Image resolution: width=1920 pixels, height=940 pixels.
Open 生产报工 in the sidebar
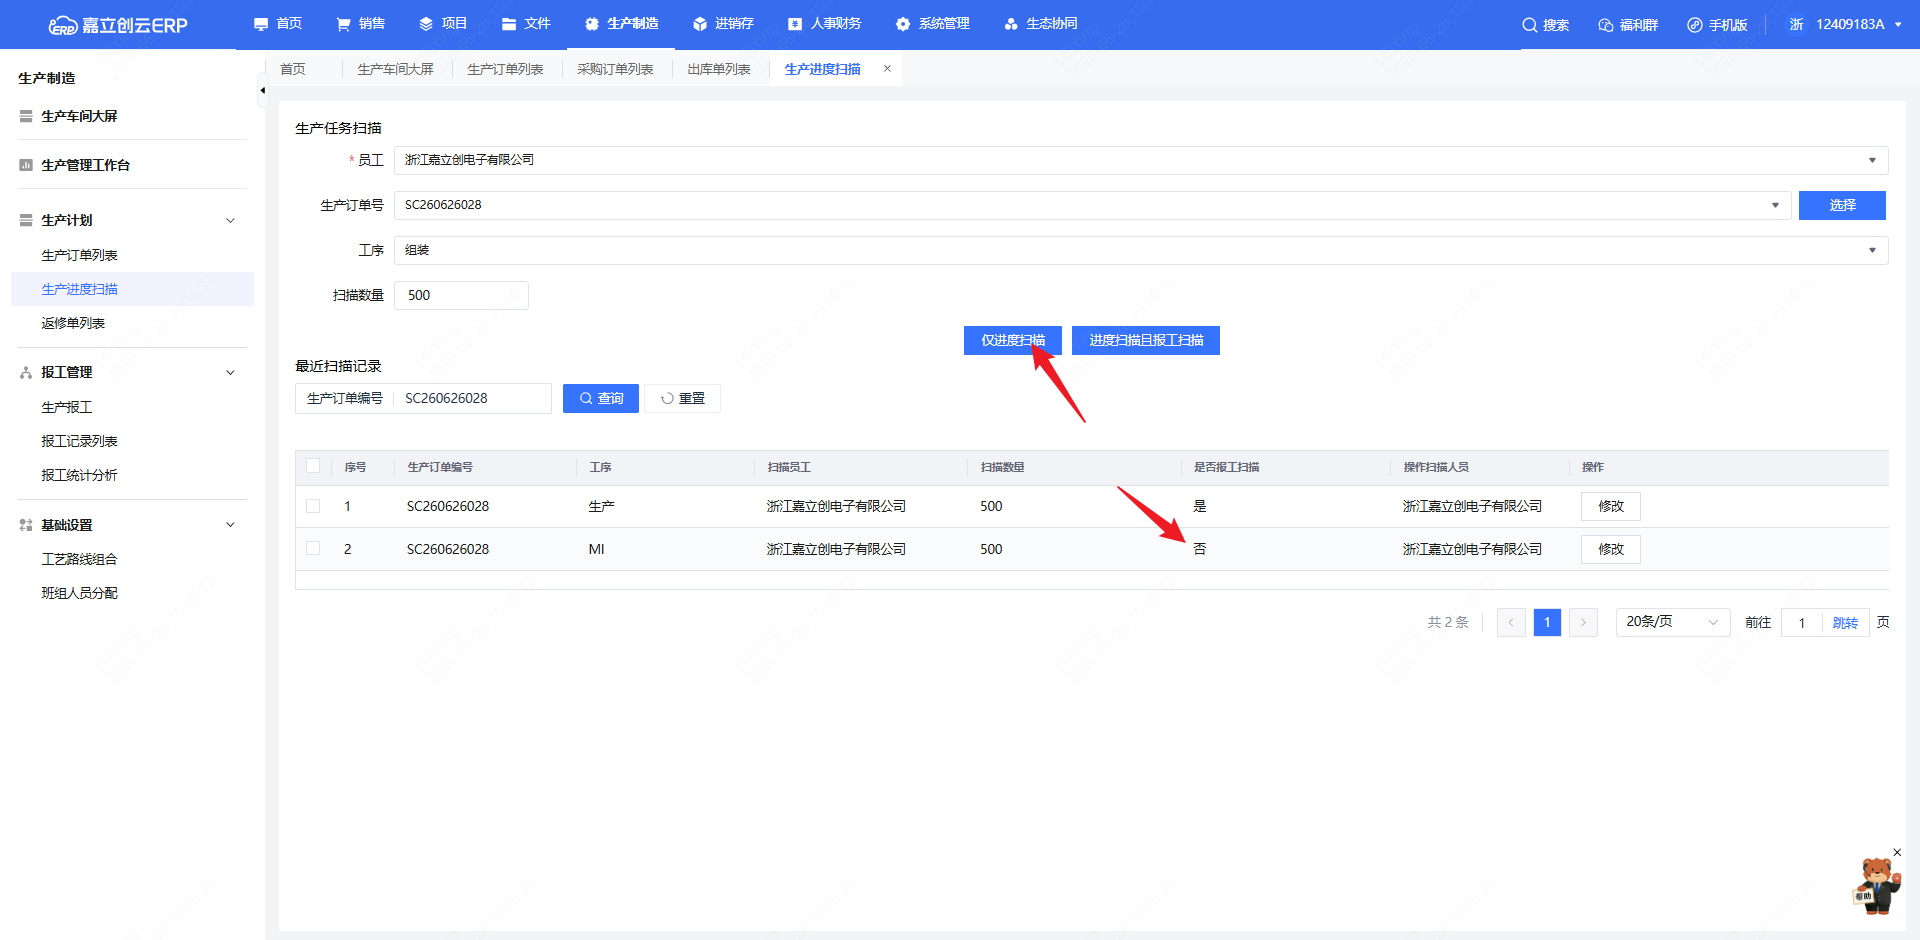(x=67, y=407)
